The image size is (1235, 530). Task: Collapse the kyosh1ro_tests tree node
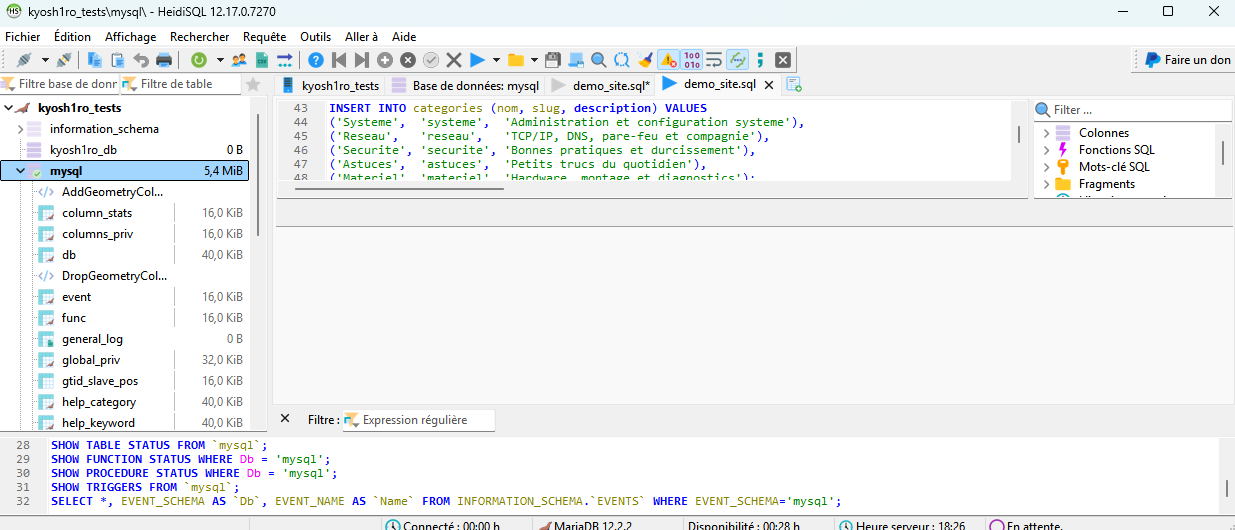(x=9, y=108)
